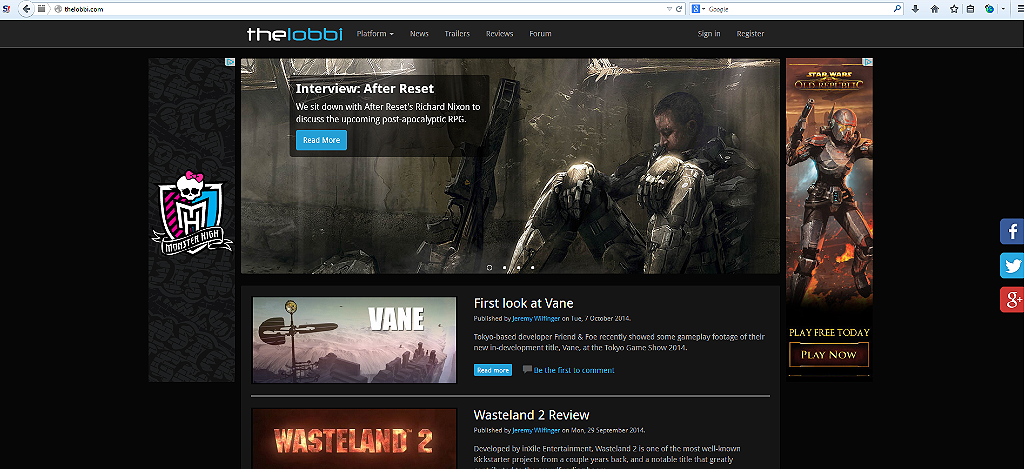Click the AdChoices icon on Star Wars ad
The image size is (1024, 469).
pyautogui.click(x=868, y=62)
